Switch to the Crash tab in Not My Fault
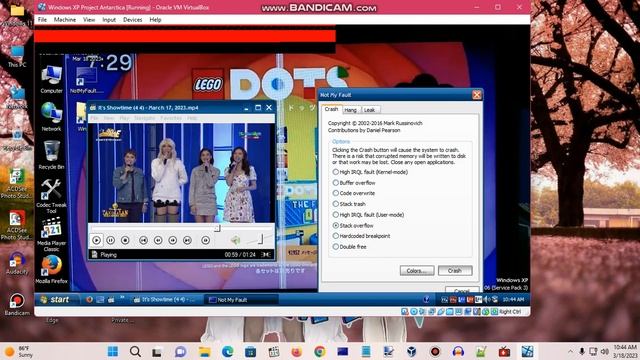Viewport: 640px width, 360px height. (x=331, y=109)
